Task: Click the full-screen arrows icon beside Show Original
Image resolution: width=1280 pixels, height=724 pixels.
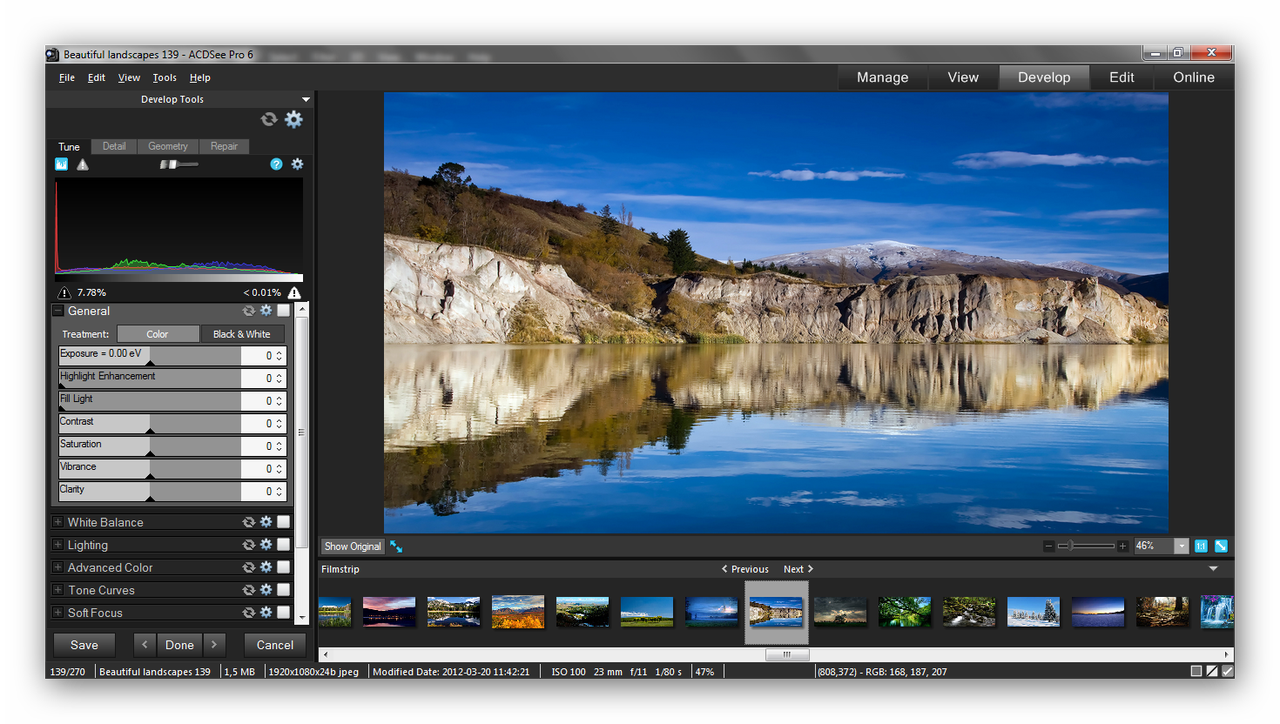Action: tap(397, 546)
